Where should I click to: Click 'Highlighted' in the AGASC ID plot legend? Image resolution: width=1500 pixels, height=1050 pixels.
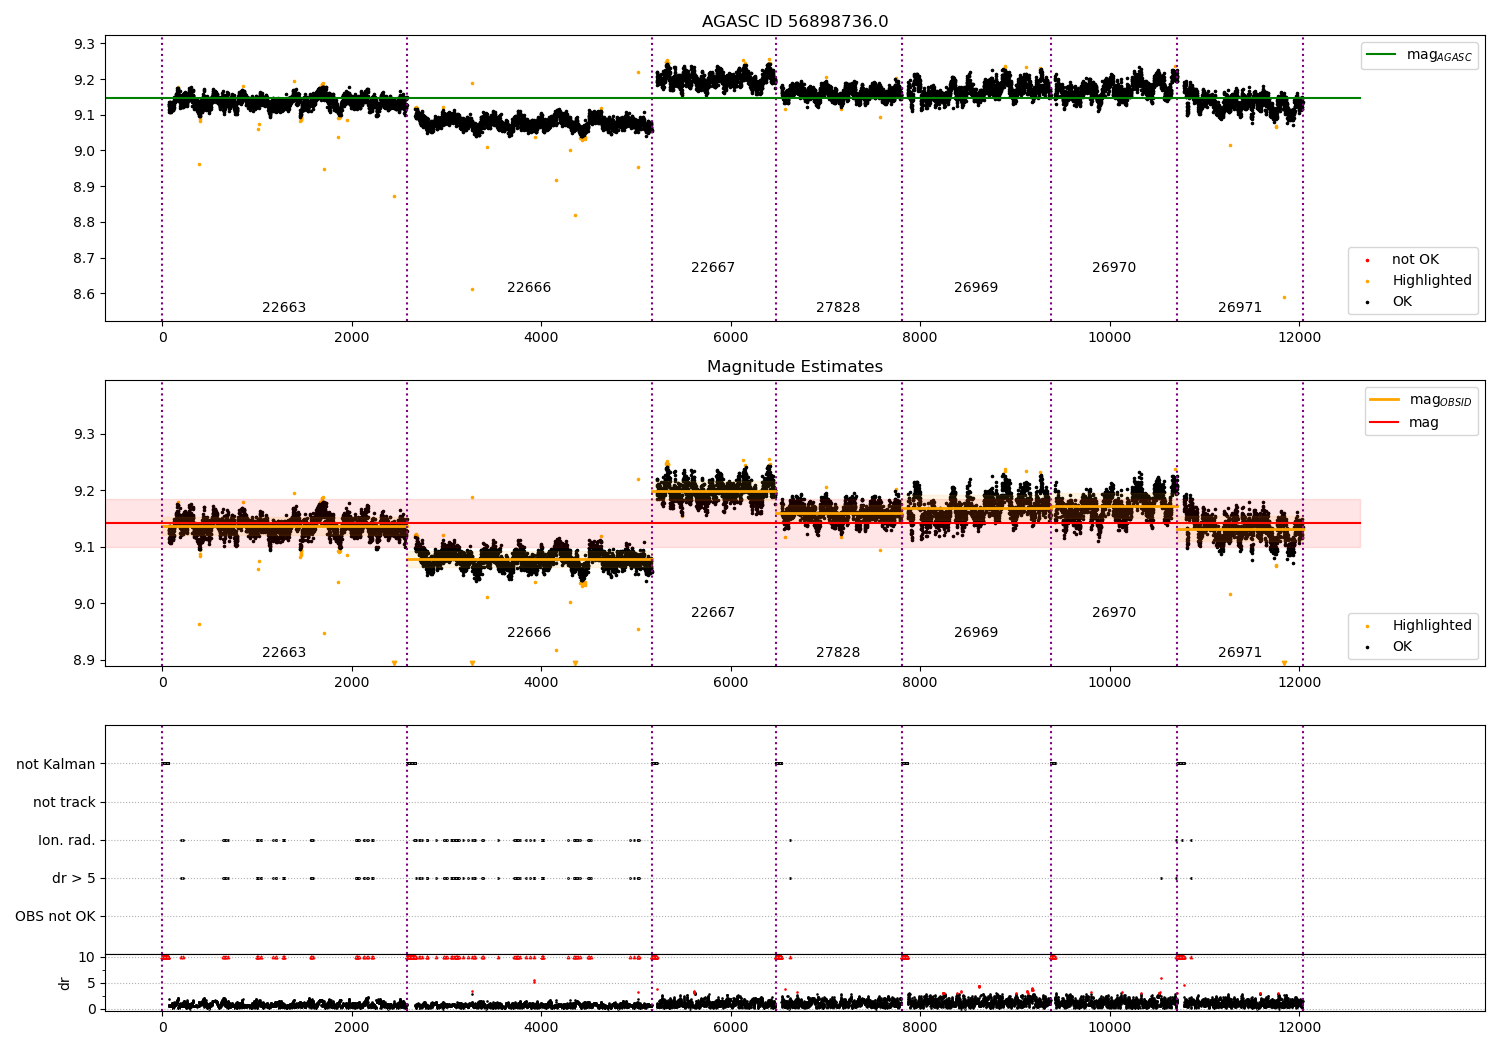click(1431, 281)
